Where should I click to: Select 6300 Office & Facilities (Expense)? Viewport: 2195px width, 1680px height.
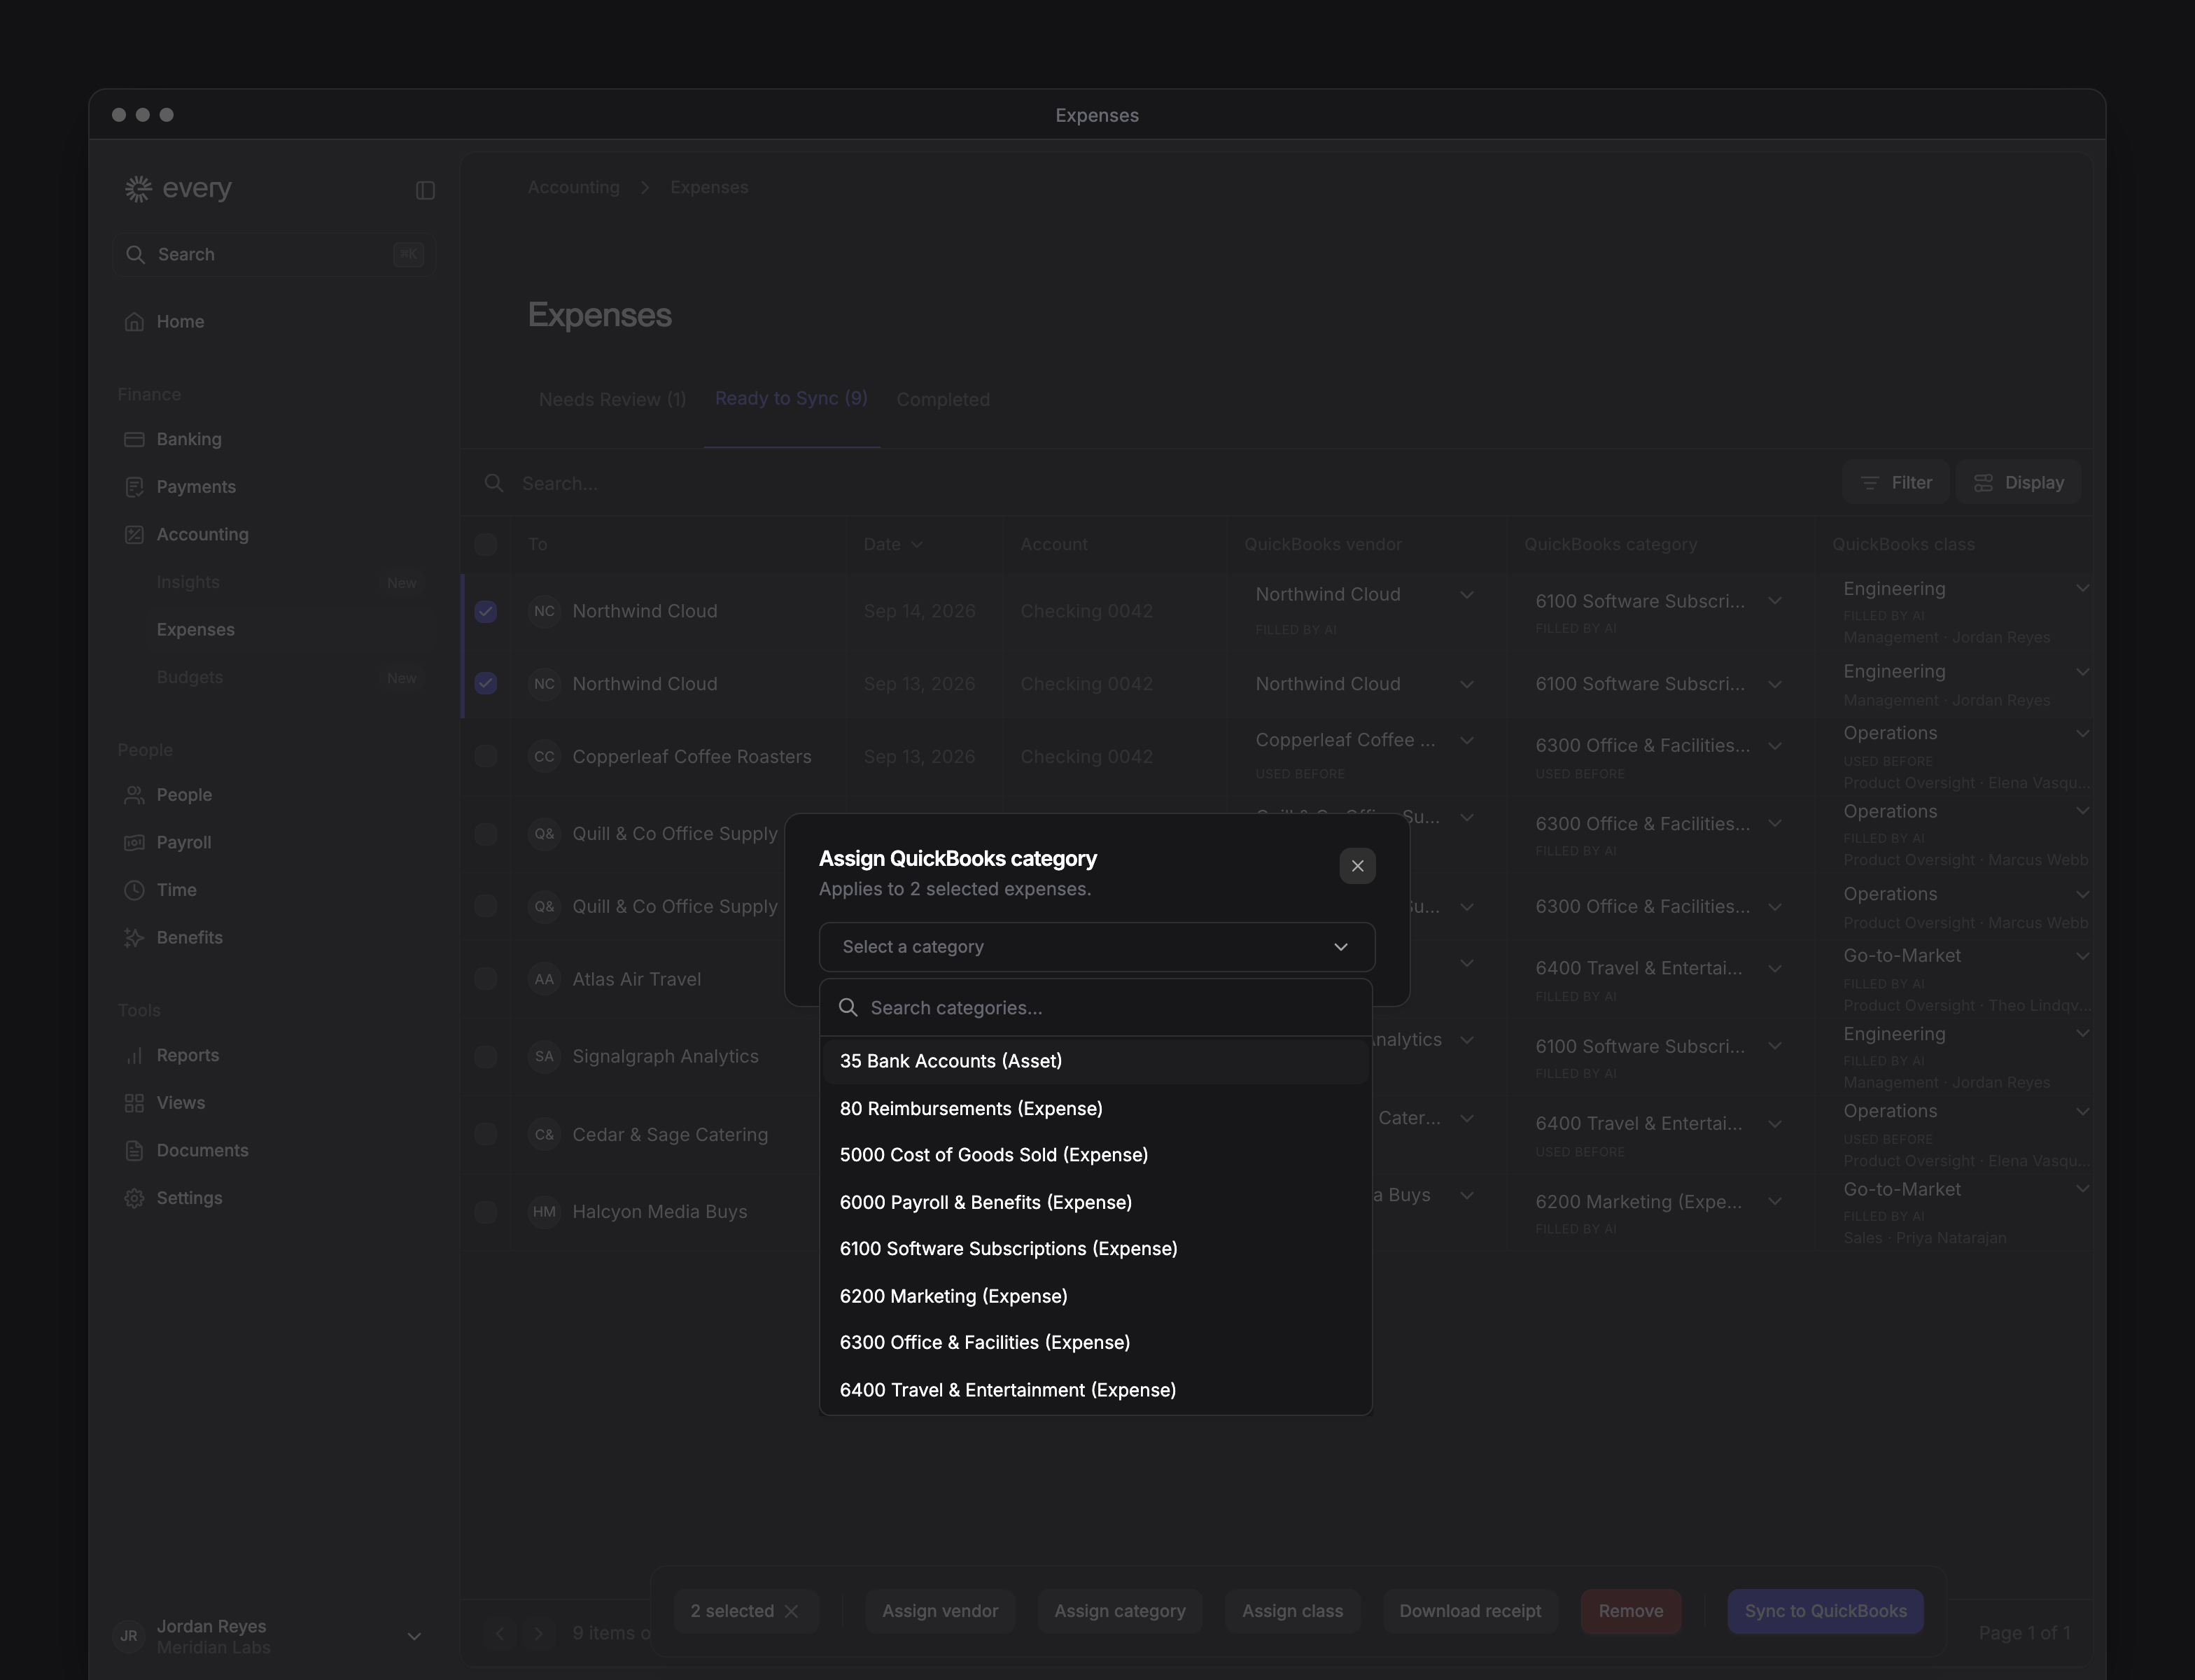click(1096, 1343)
